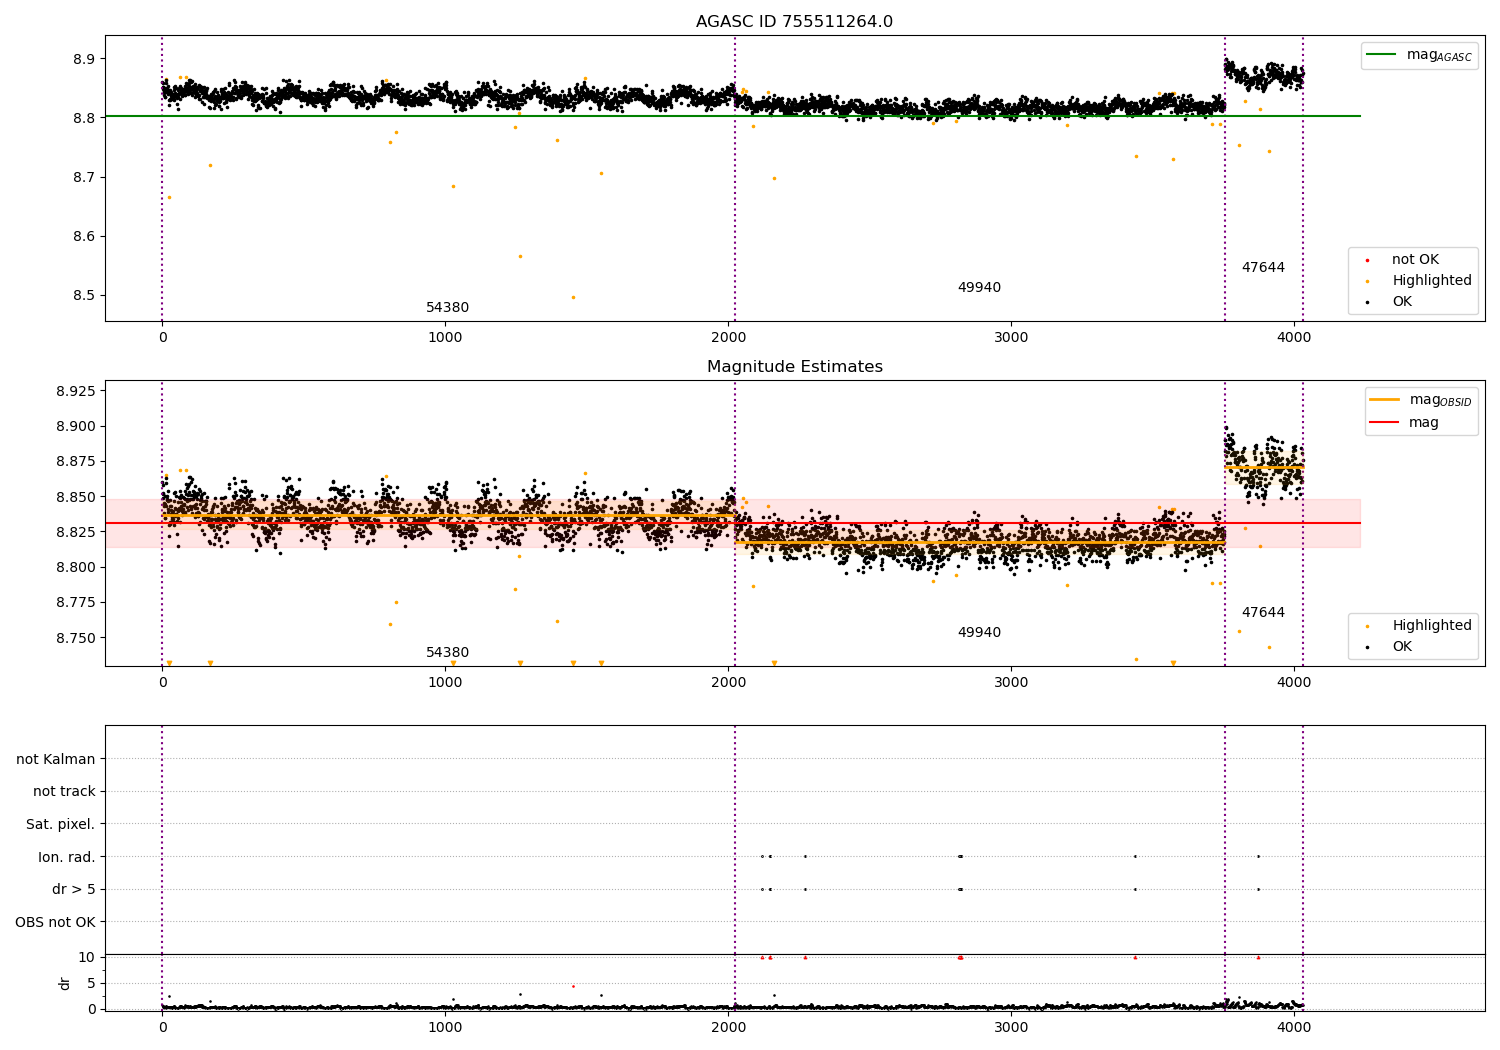Select the "Sat. pixel." axis label

(61, 825)
